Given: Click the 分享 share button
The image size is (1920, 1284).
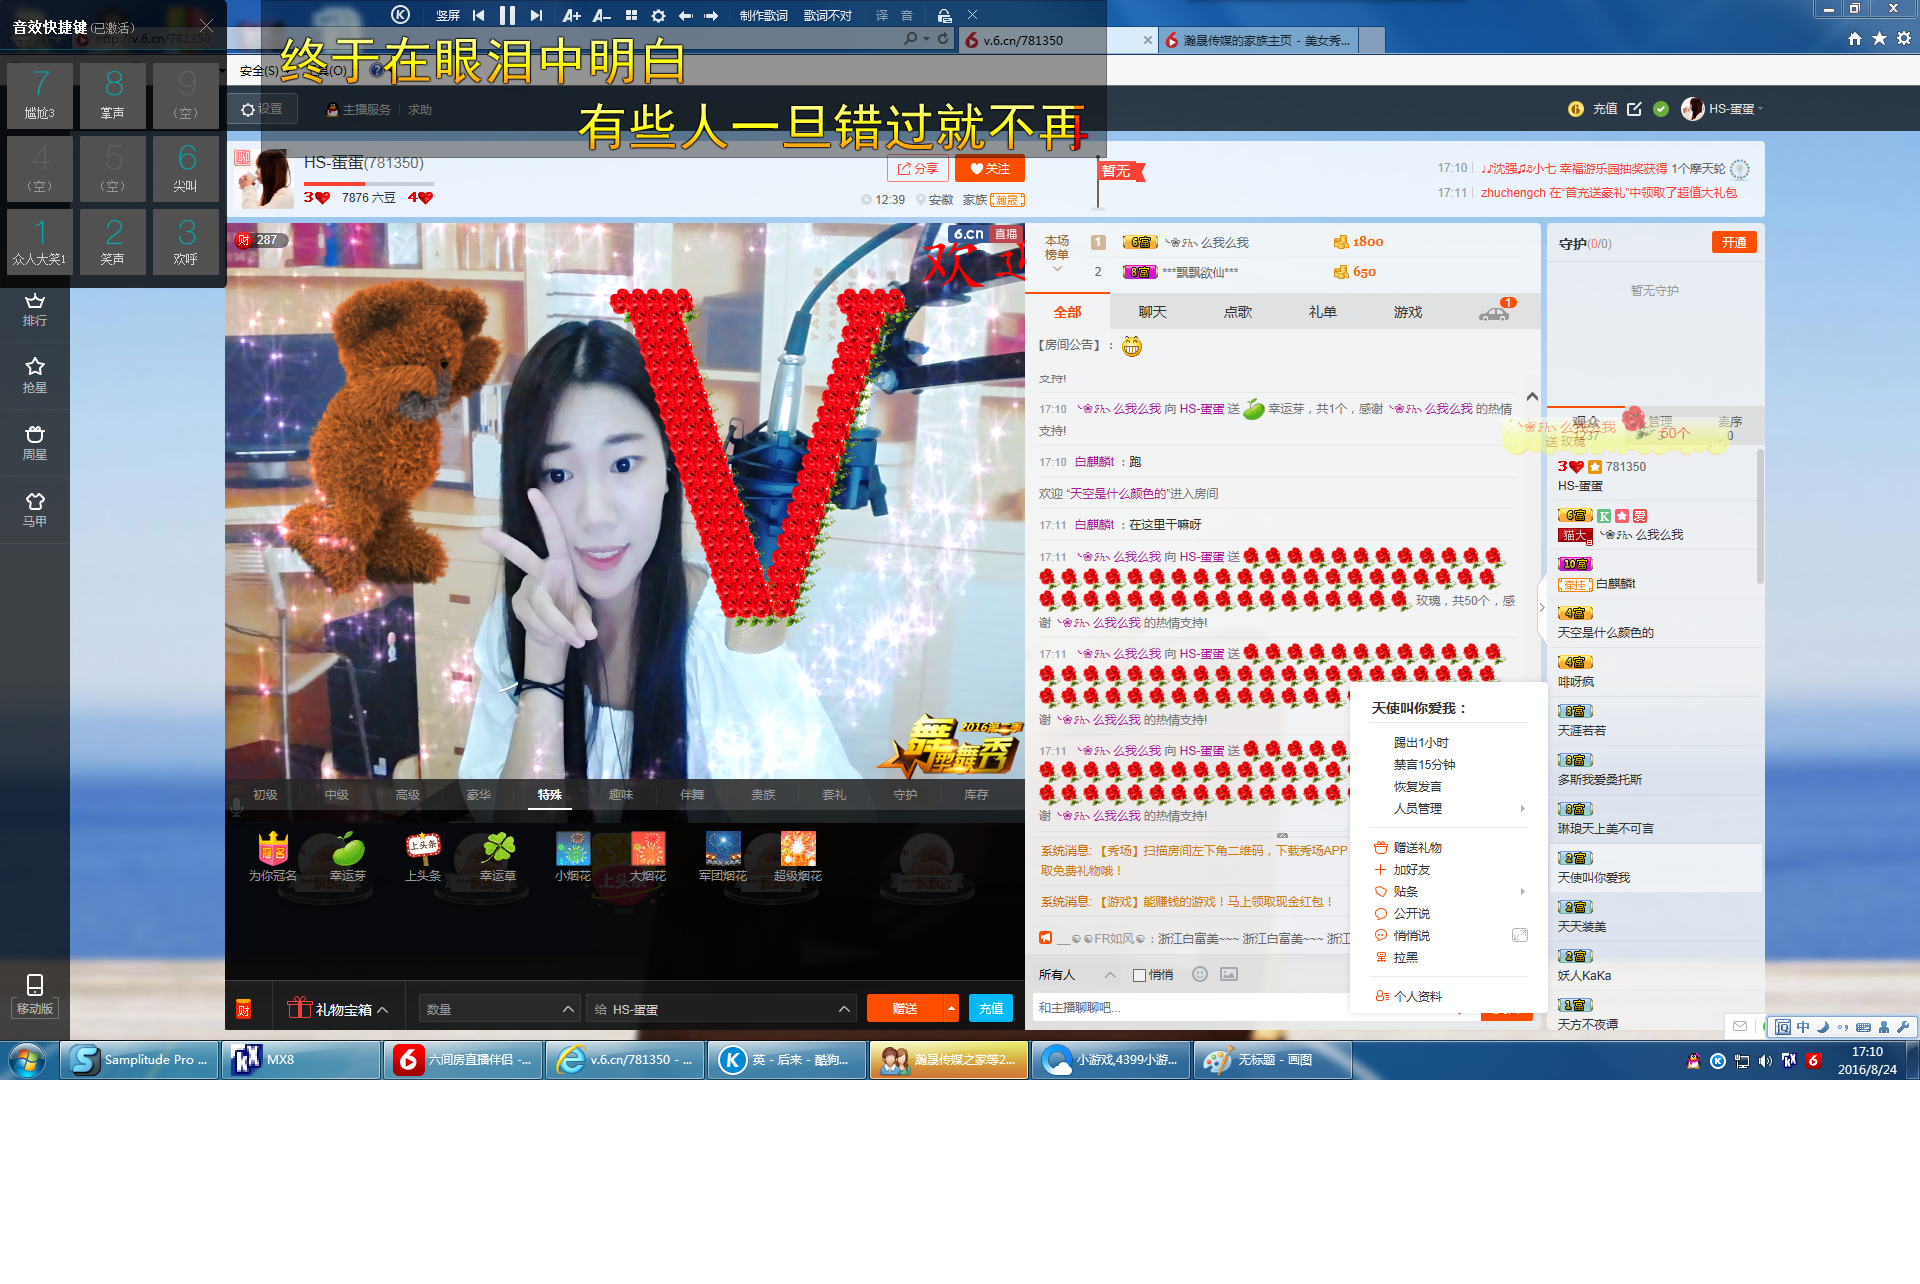Looking at the screenshot, I should 918,169.
